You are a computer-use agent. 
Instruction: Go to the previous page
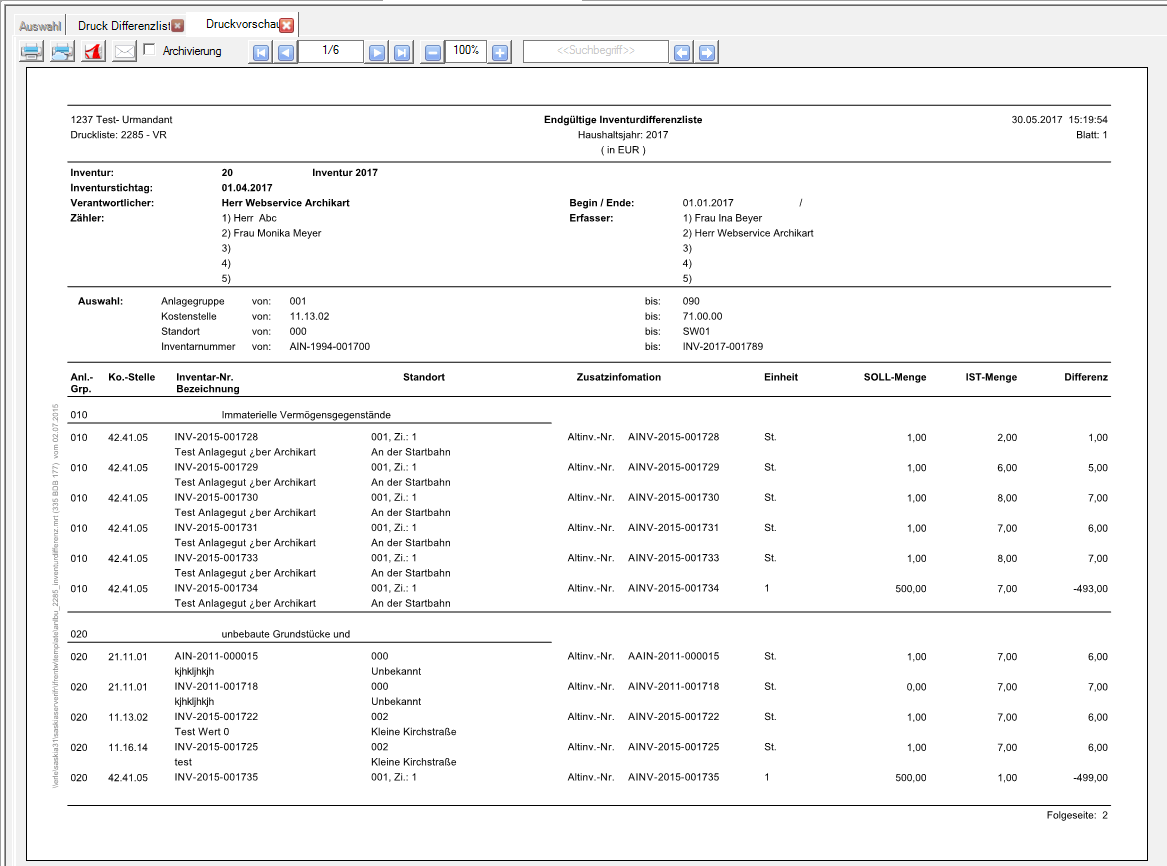point(285,53)
